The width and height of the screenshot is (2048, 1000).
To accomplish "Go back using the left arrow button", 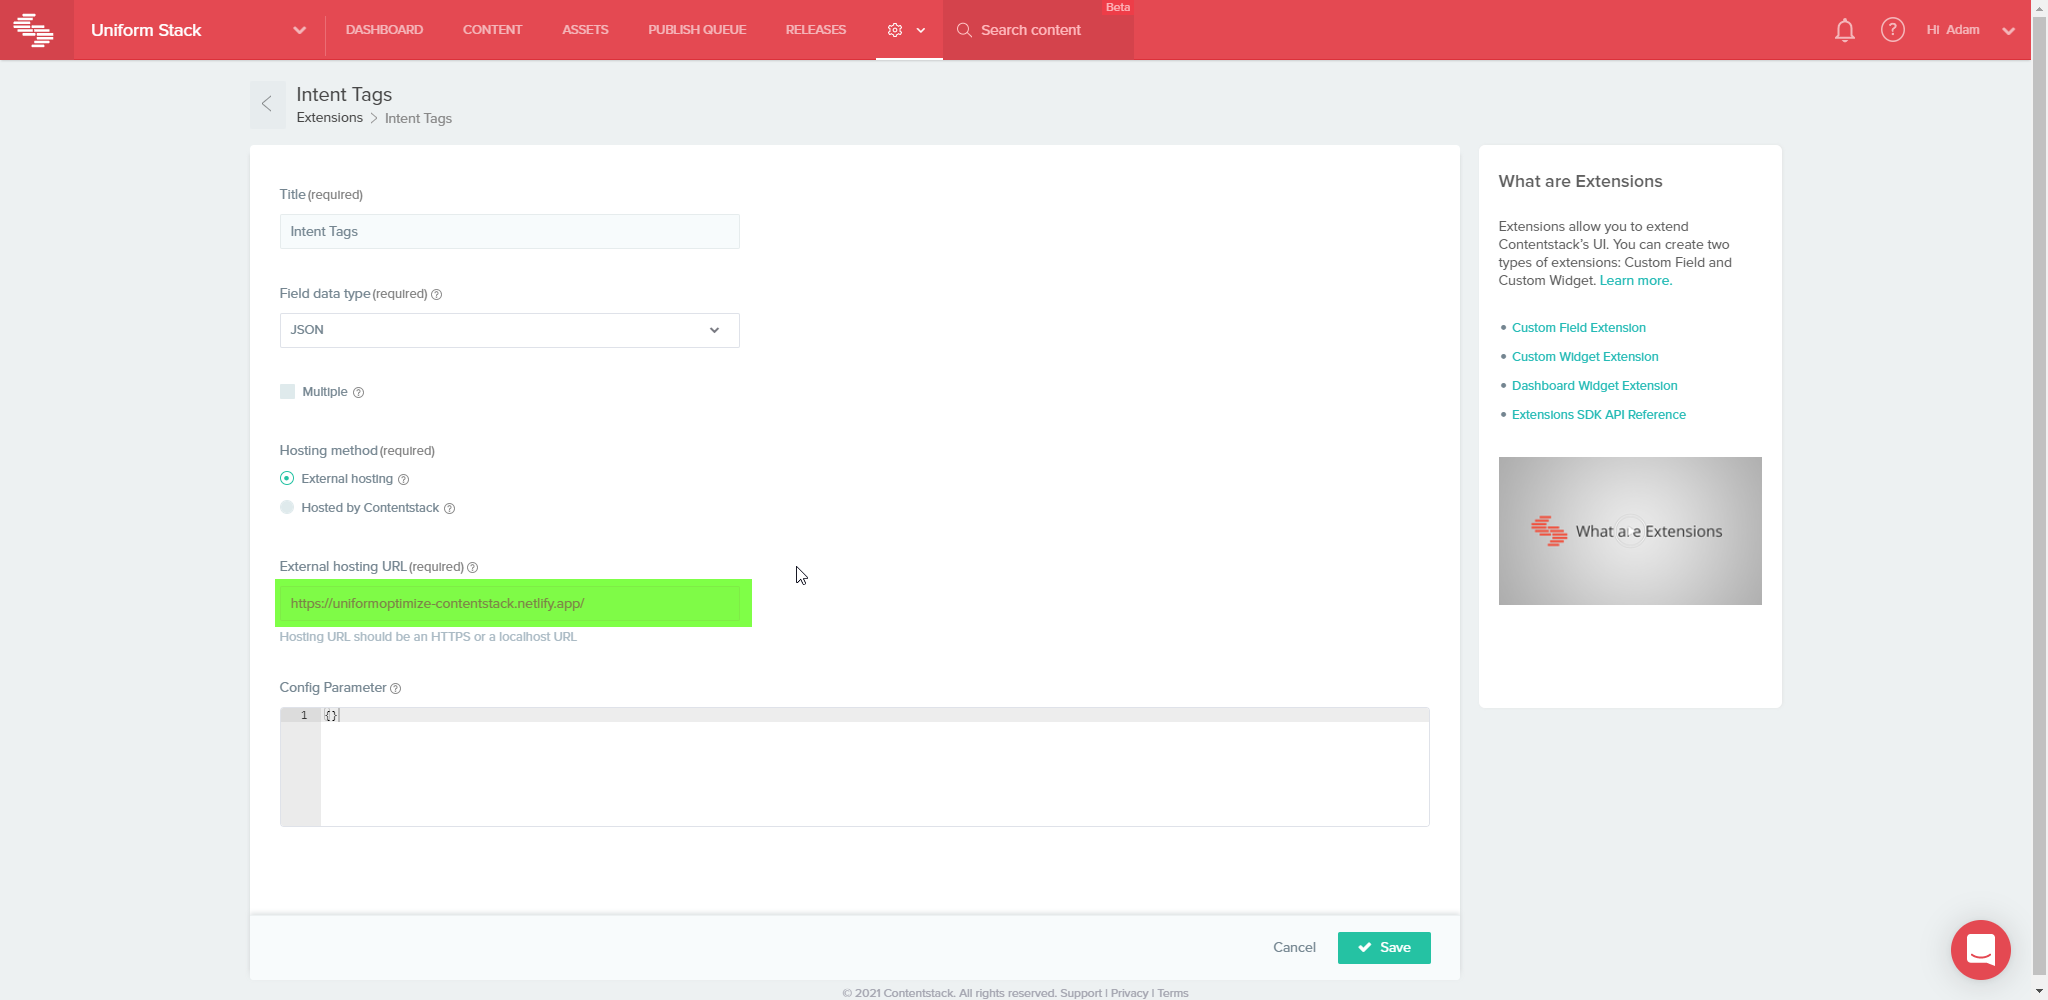I will click(x=267, y=104).
